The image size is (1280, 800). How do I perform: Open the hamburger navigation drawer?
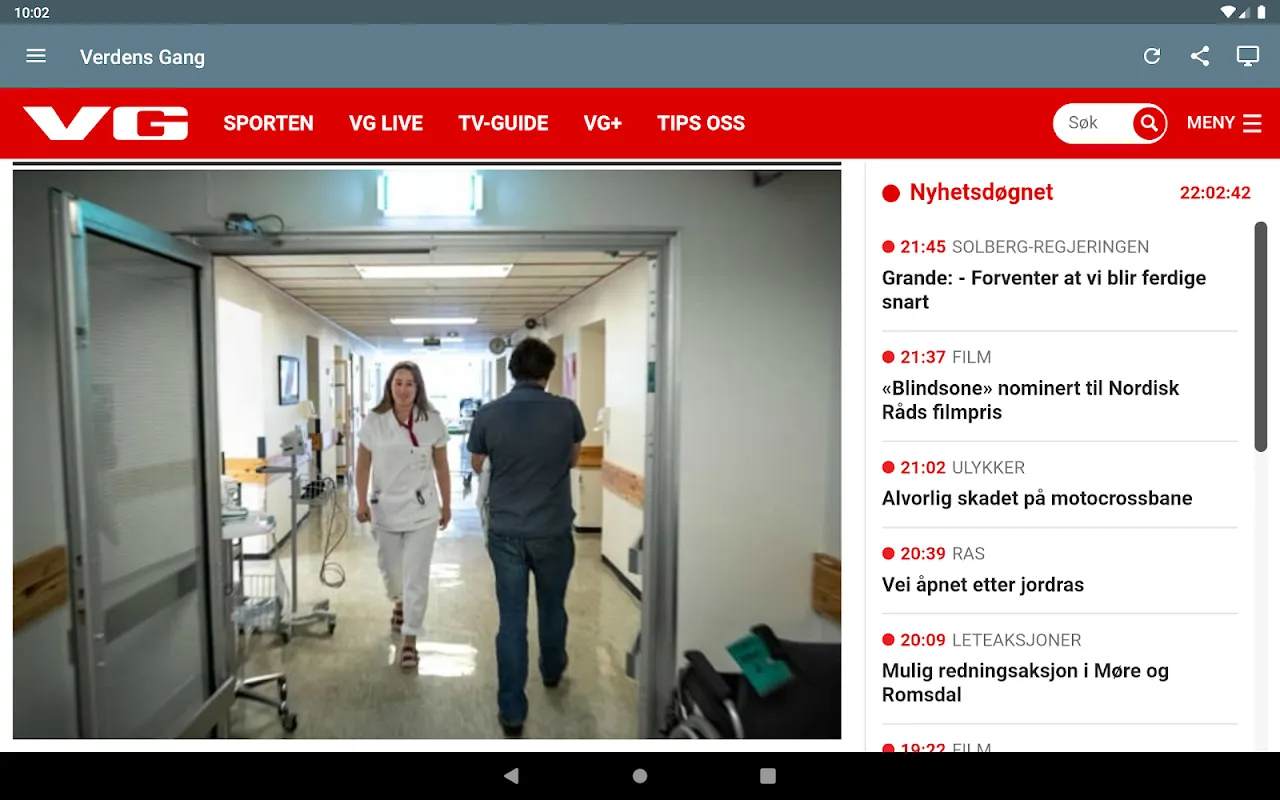pyautogui.click(x=36, y=56)
